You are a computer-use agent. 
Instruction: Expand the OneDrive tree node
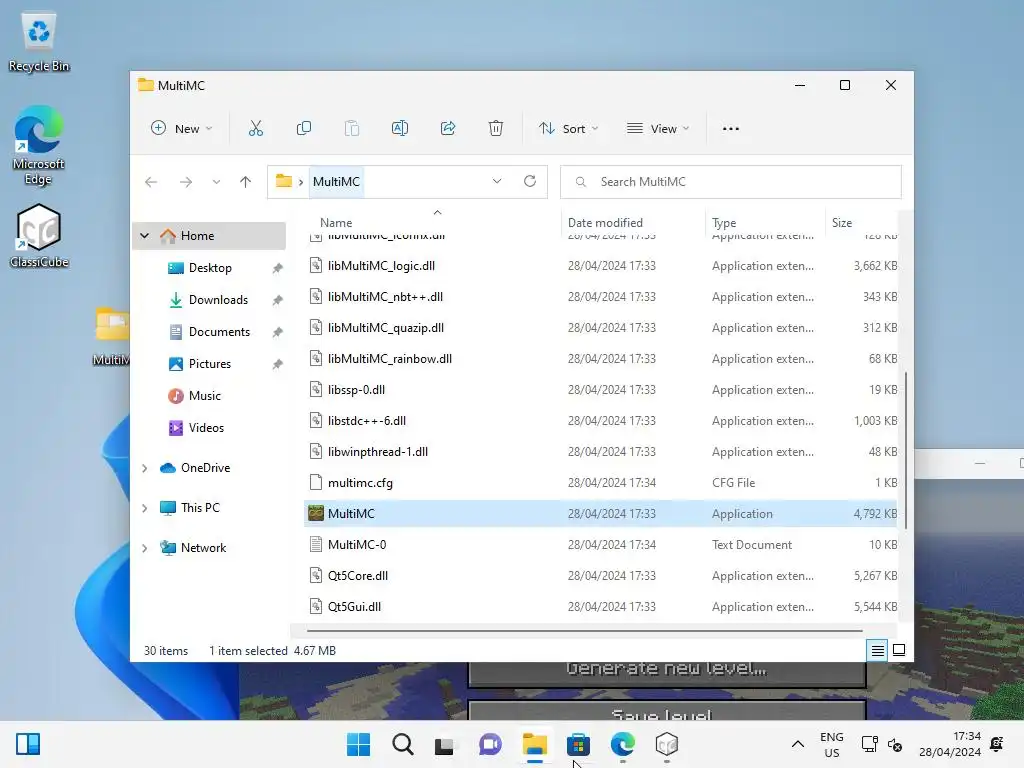(144, 468)
